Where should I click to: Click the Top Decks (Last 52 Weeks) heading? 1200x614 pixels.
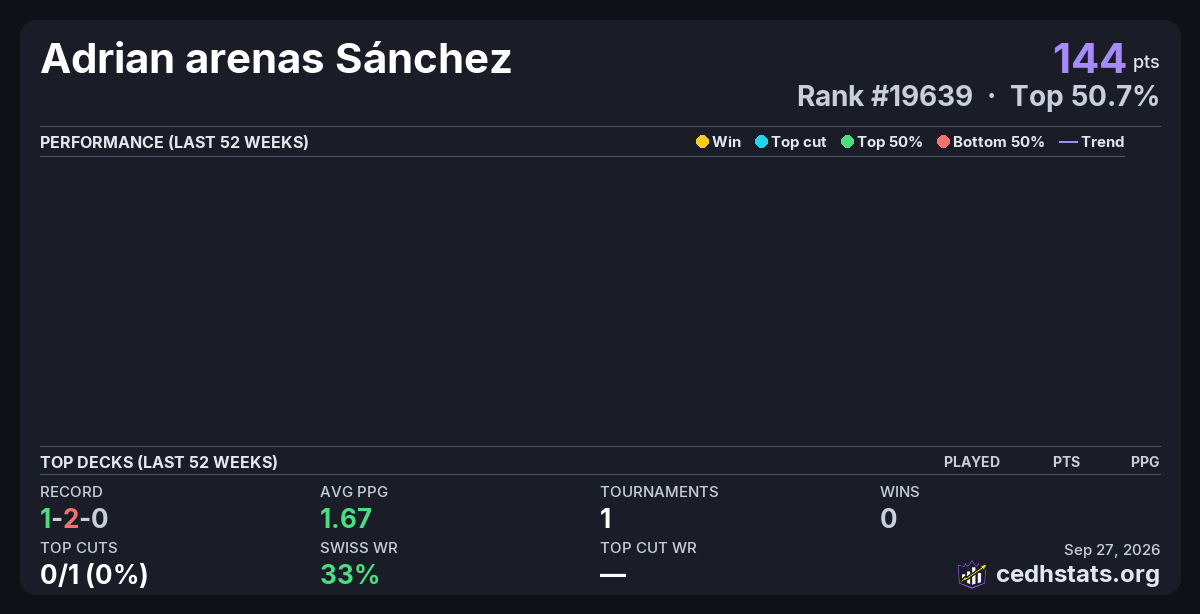(x=159, y=462)
